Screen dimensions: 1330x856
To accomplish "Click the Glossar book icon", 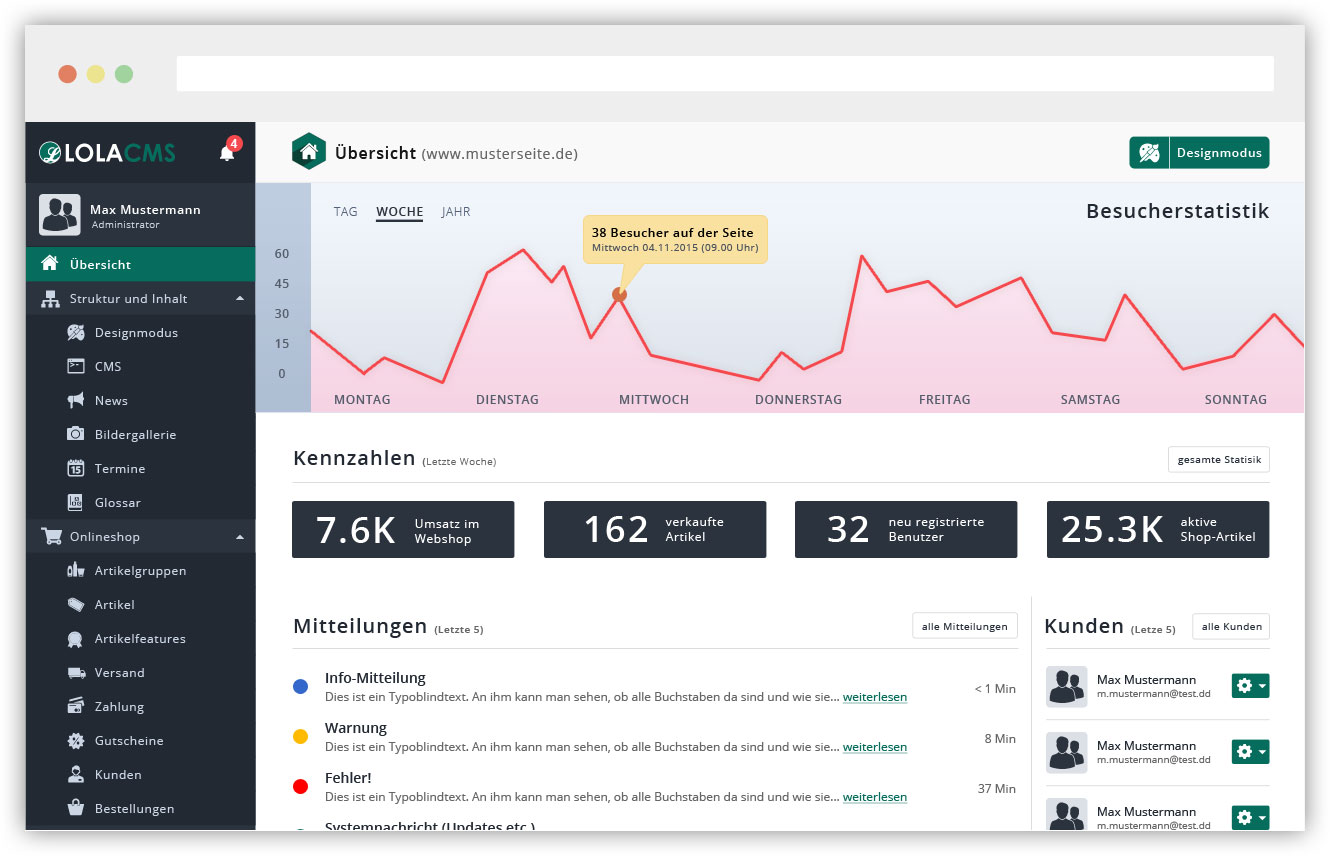I will point(76,502).
